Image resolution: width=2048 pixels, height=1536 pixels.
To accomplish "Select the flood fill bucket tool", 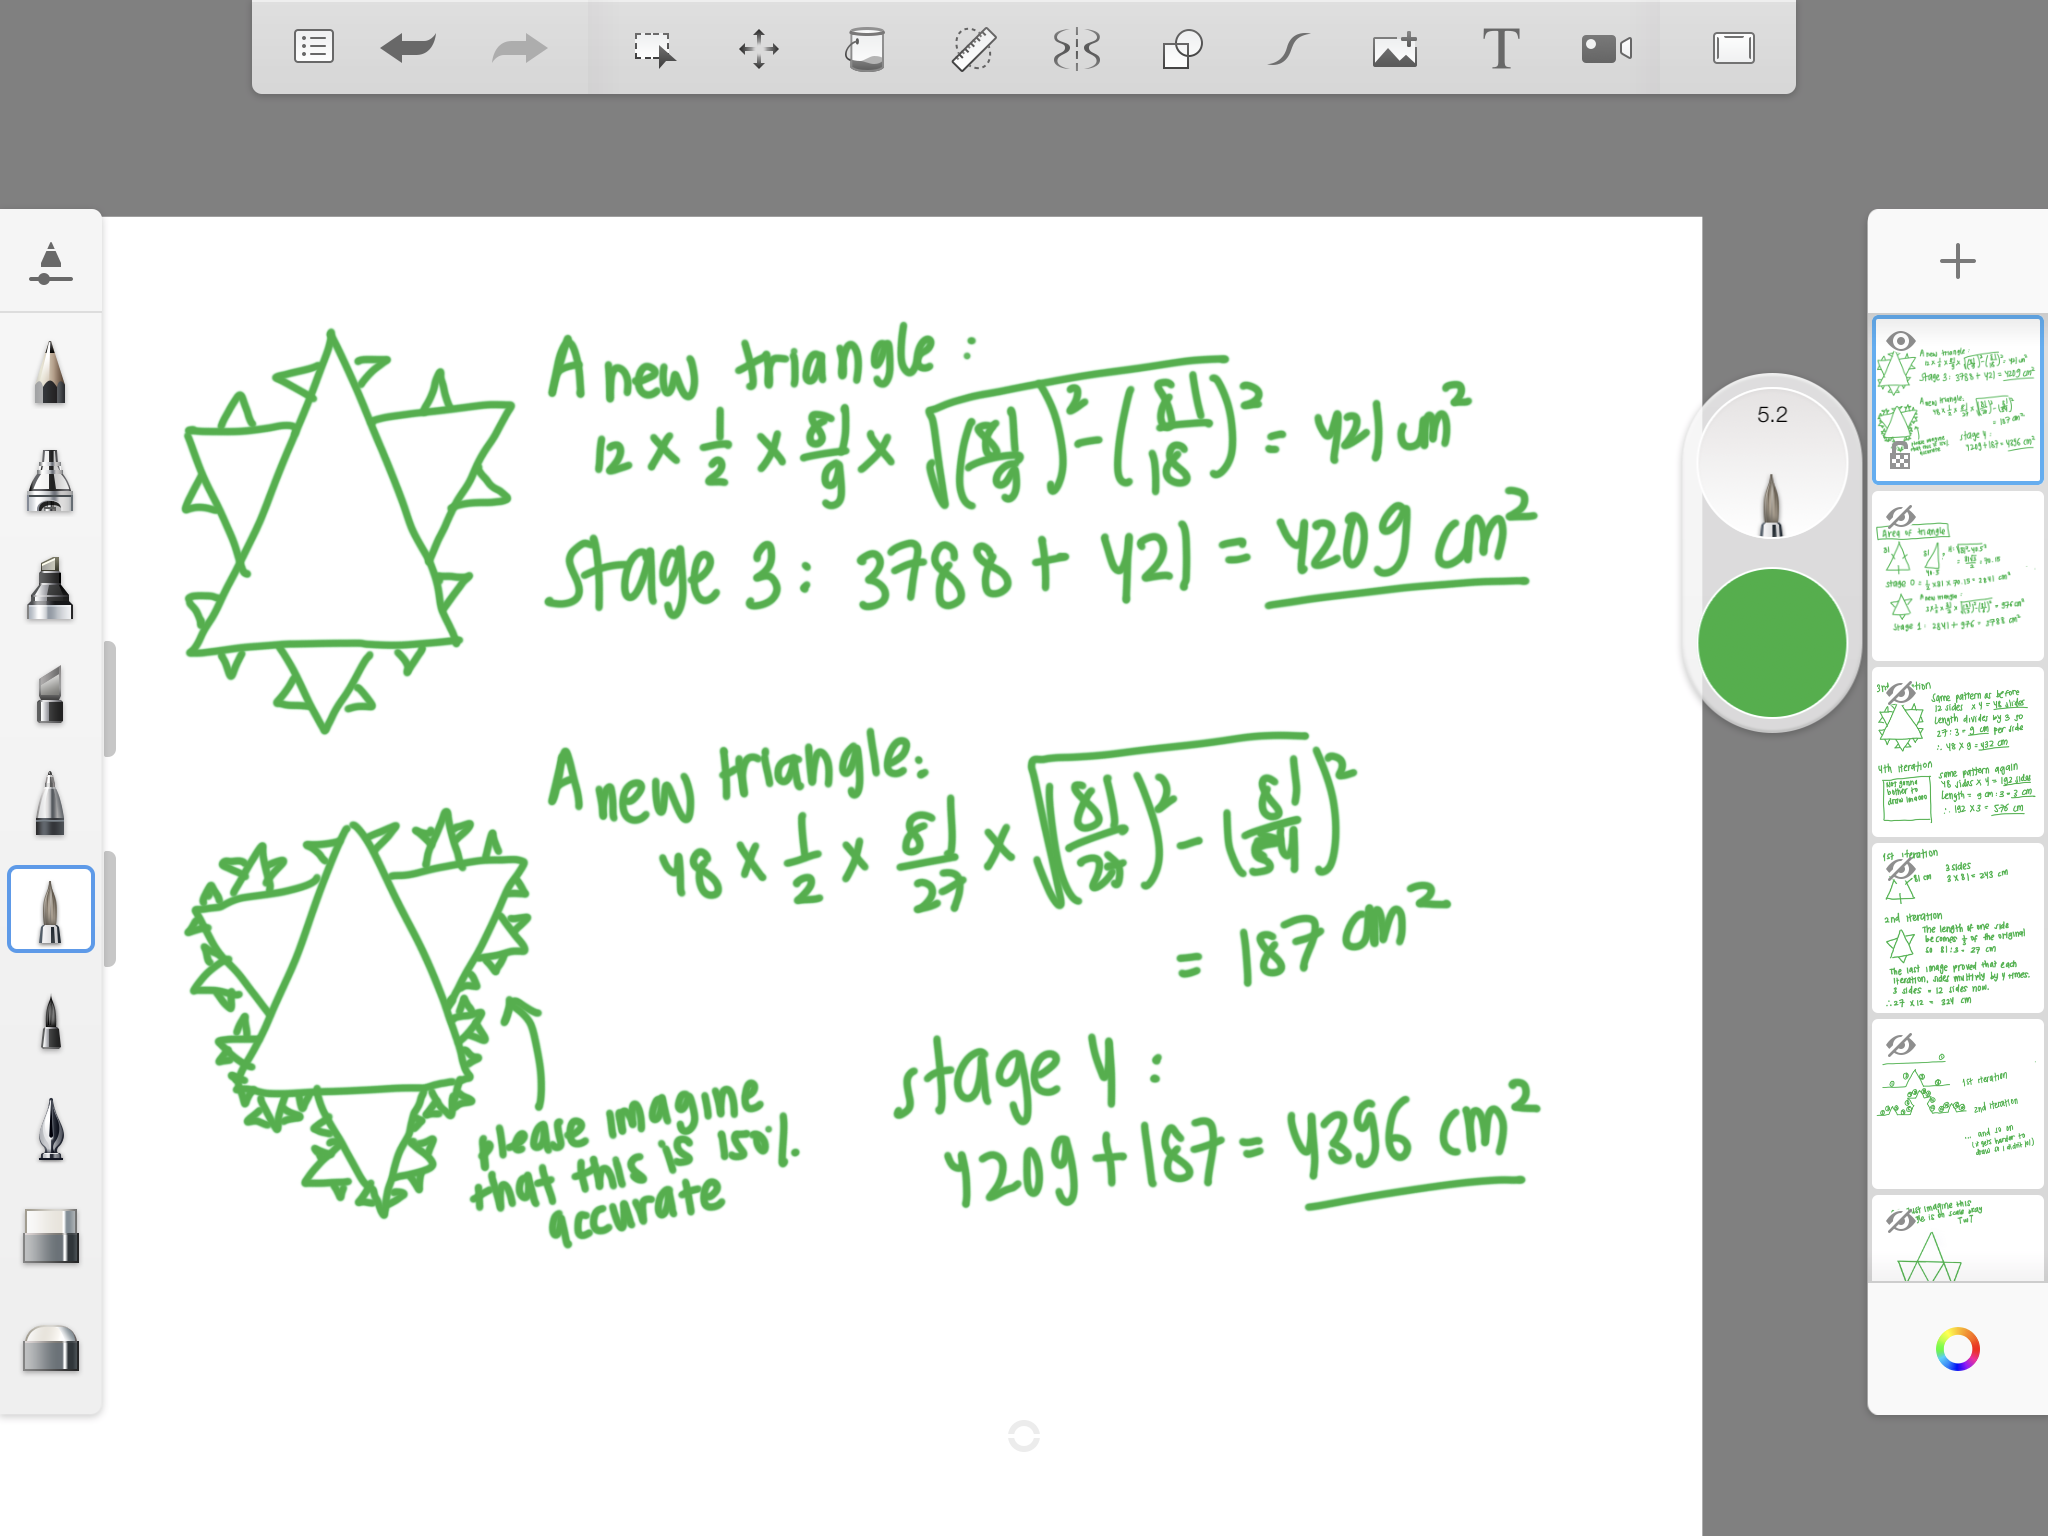I will [865, 48].
